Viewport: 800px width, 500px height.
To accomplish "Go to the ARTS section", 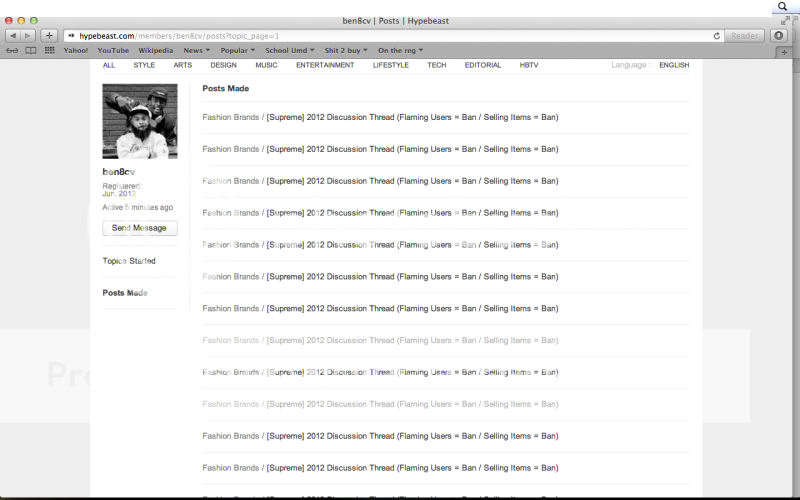I will coord(182,65).
